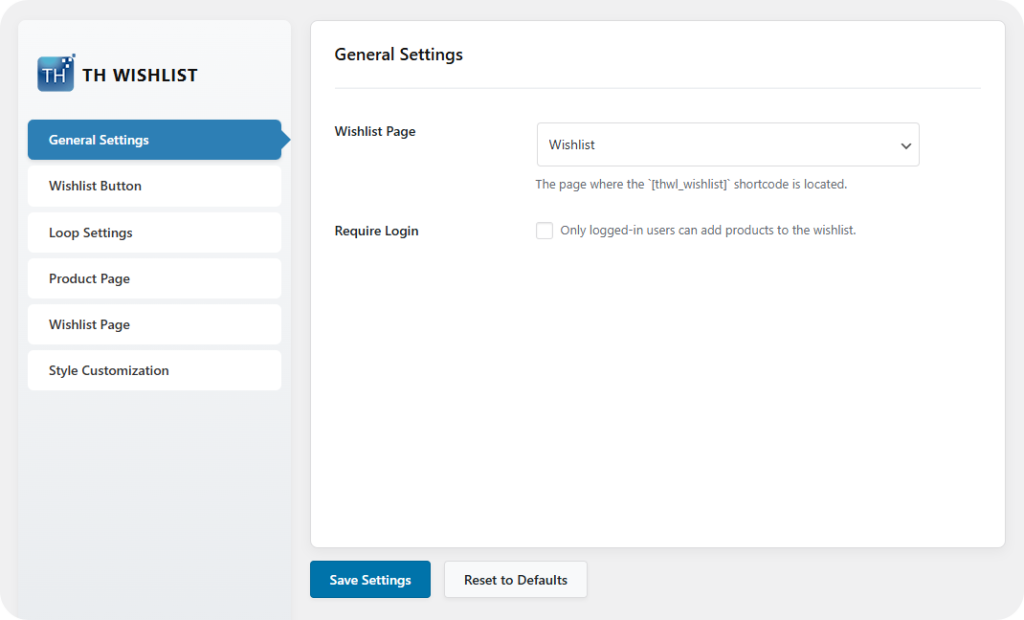This screenshot has height=620, width=1024.
Task: Click the Require Login field label
Action: [x=376, y=231]
